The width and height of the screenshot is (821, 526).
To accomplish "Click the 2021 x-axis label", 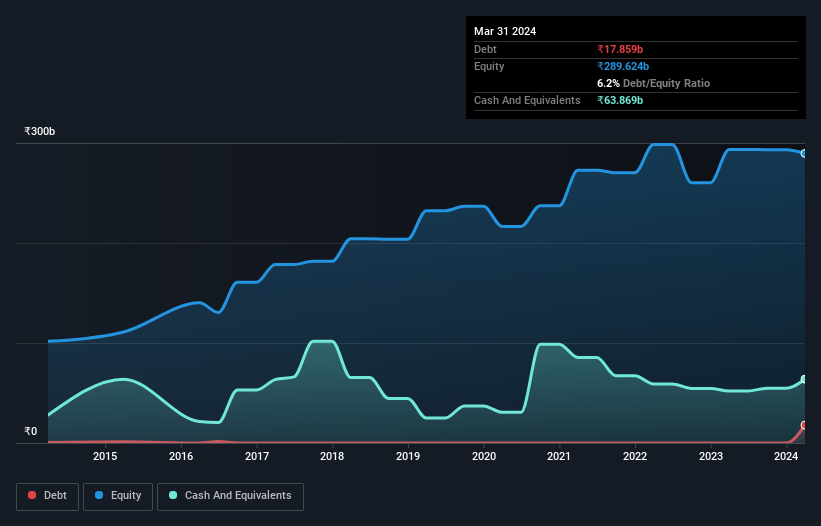I will tap(559, 456).
